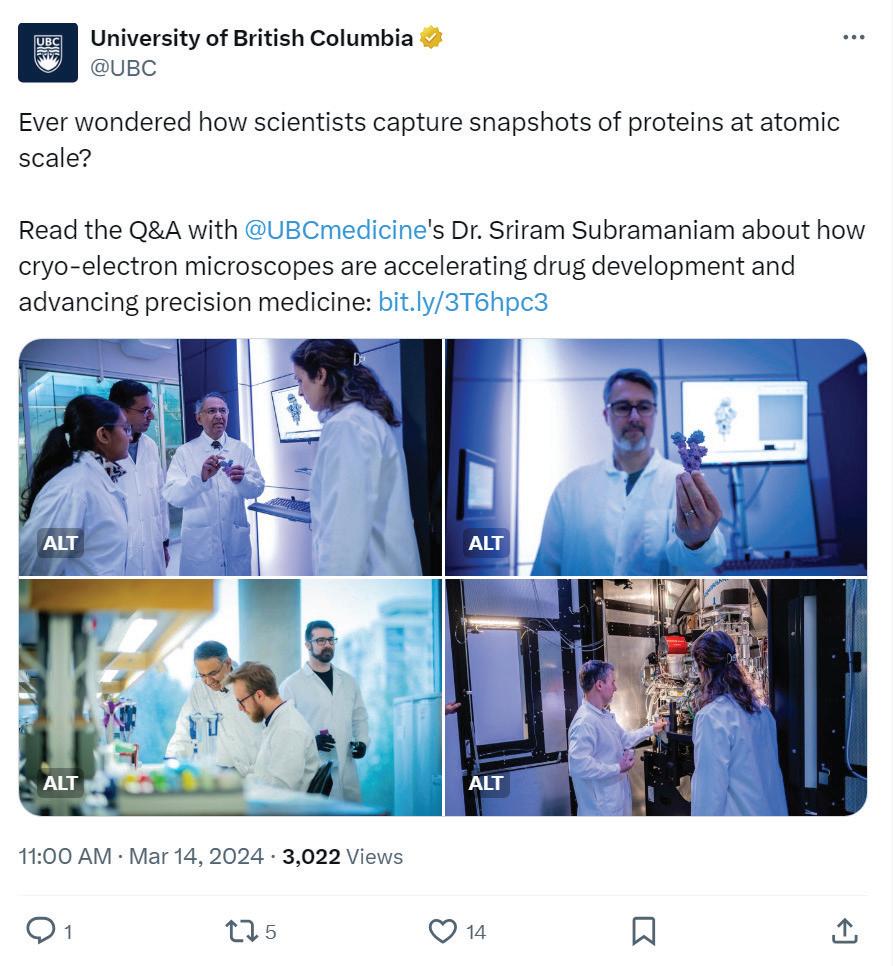Screen dimensions: 893x966
Task: Show ALT text for microscope interior photo
Action: pyautogui.click(x=486, y=782)
